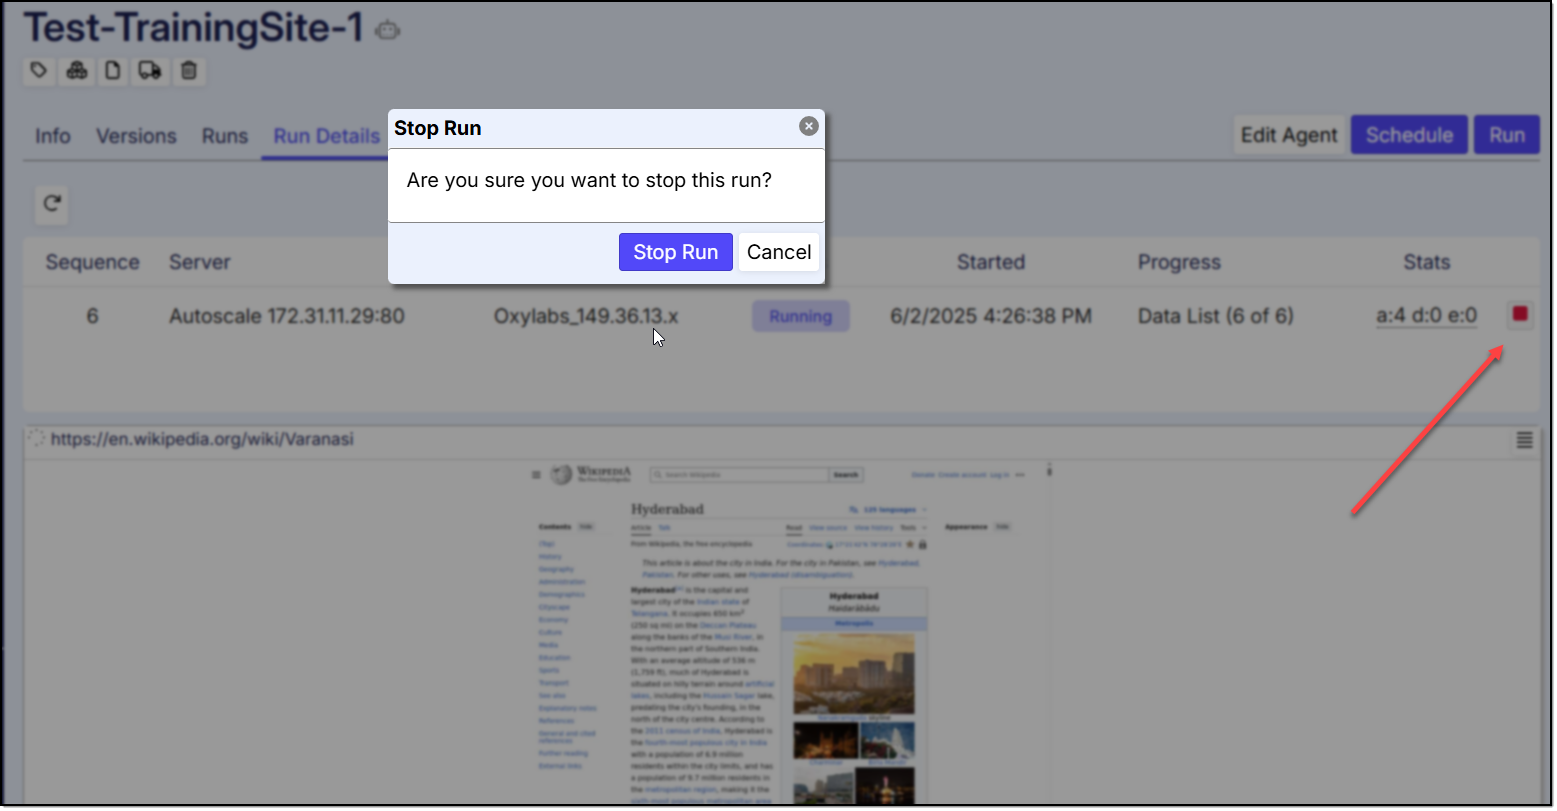The width and height of the screenshot is (1557, 811).
Task: Go to the Runs tab
Action: click(225, 136)
